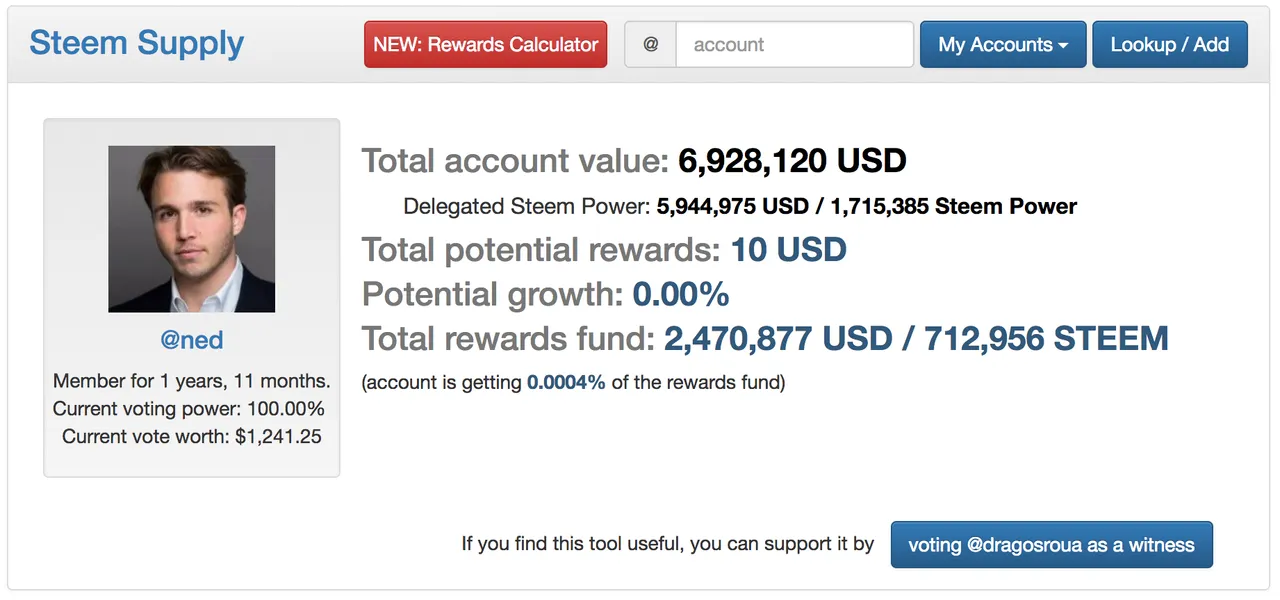The height and width of the screenshot is (600, 1280).
Task: Click the @ symbol addon box
Action: pos(650,45)
